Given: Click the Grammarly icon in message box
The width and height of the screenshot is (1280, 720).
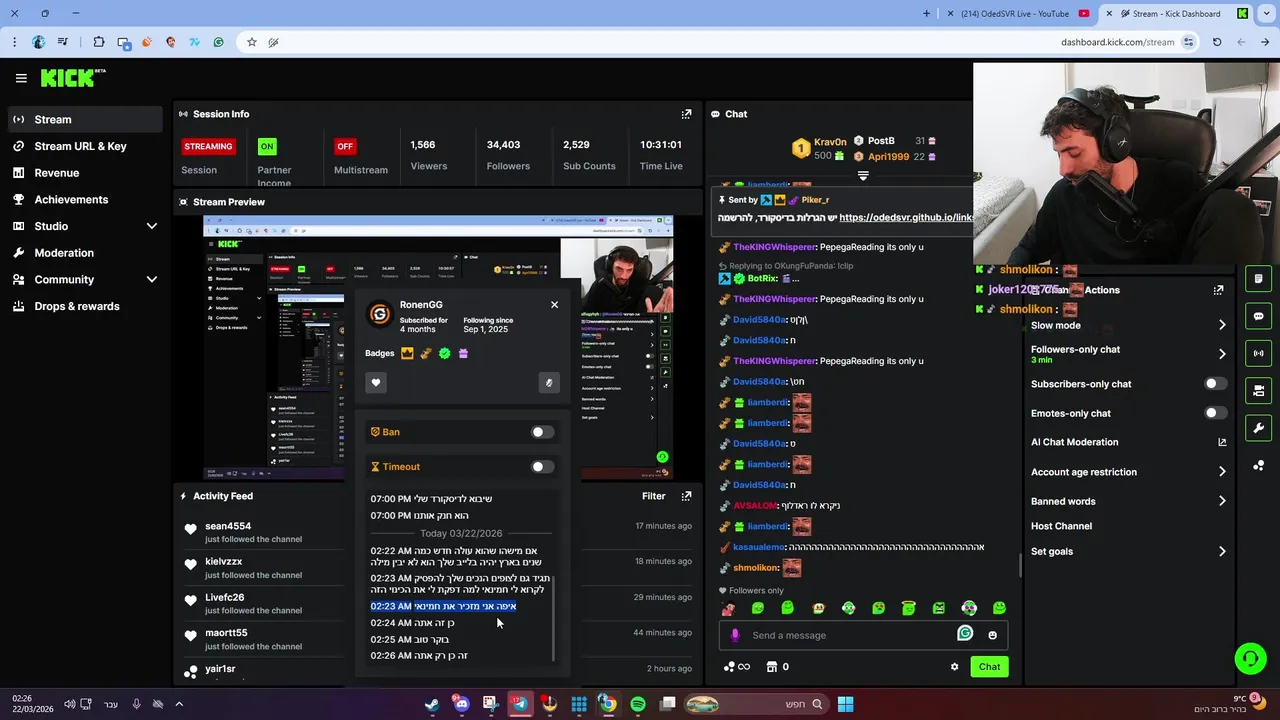Looking at the screenshot, I should pos(965,633).
